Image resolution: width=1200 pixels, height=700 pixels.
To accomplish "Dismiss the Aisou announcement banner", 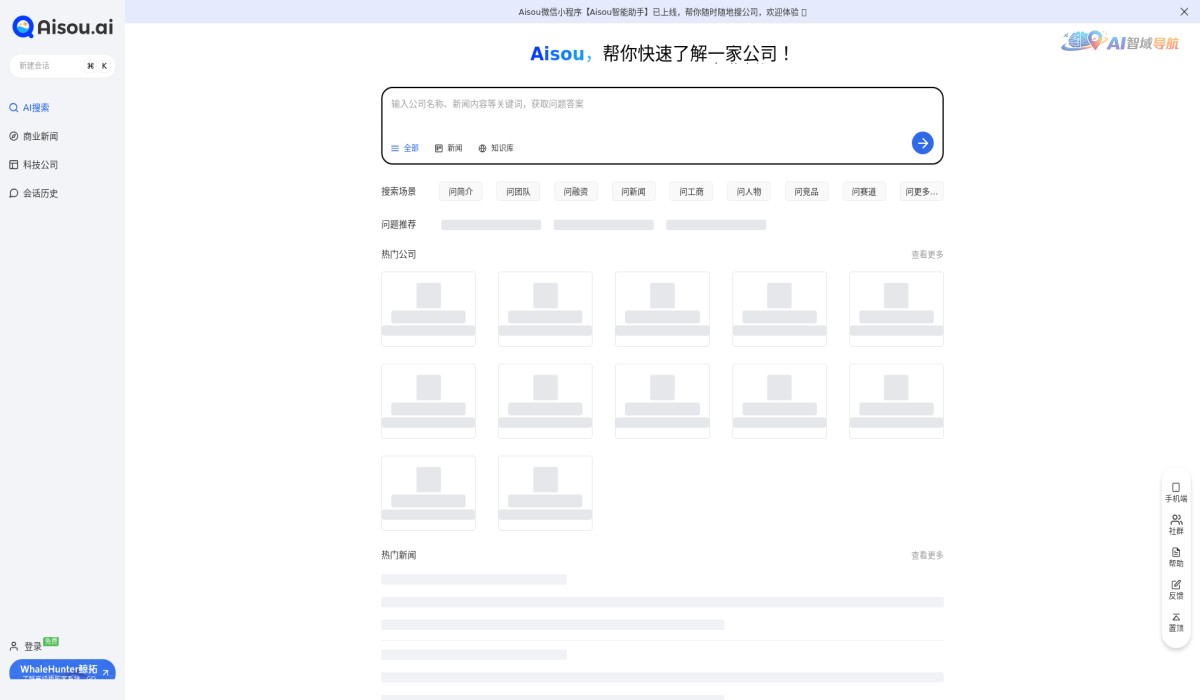I will point(1184,11).
